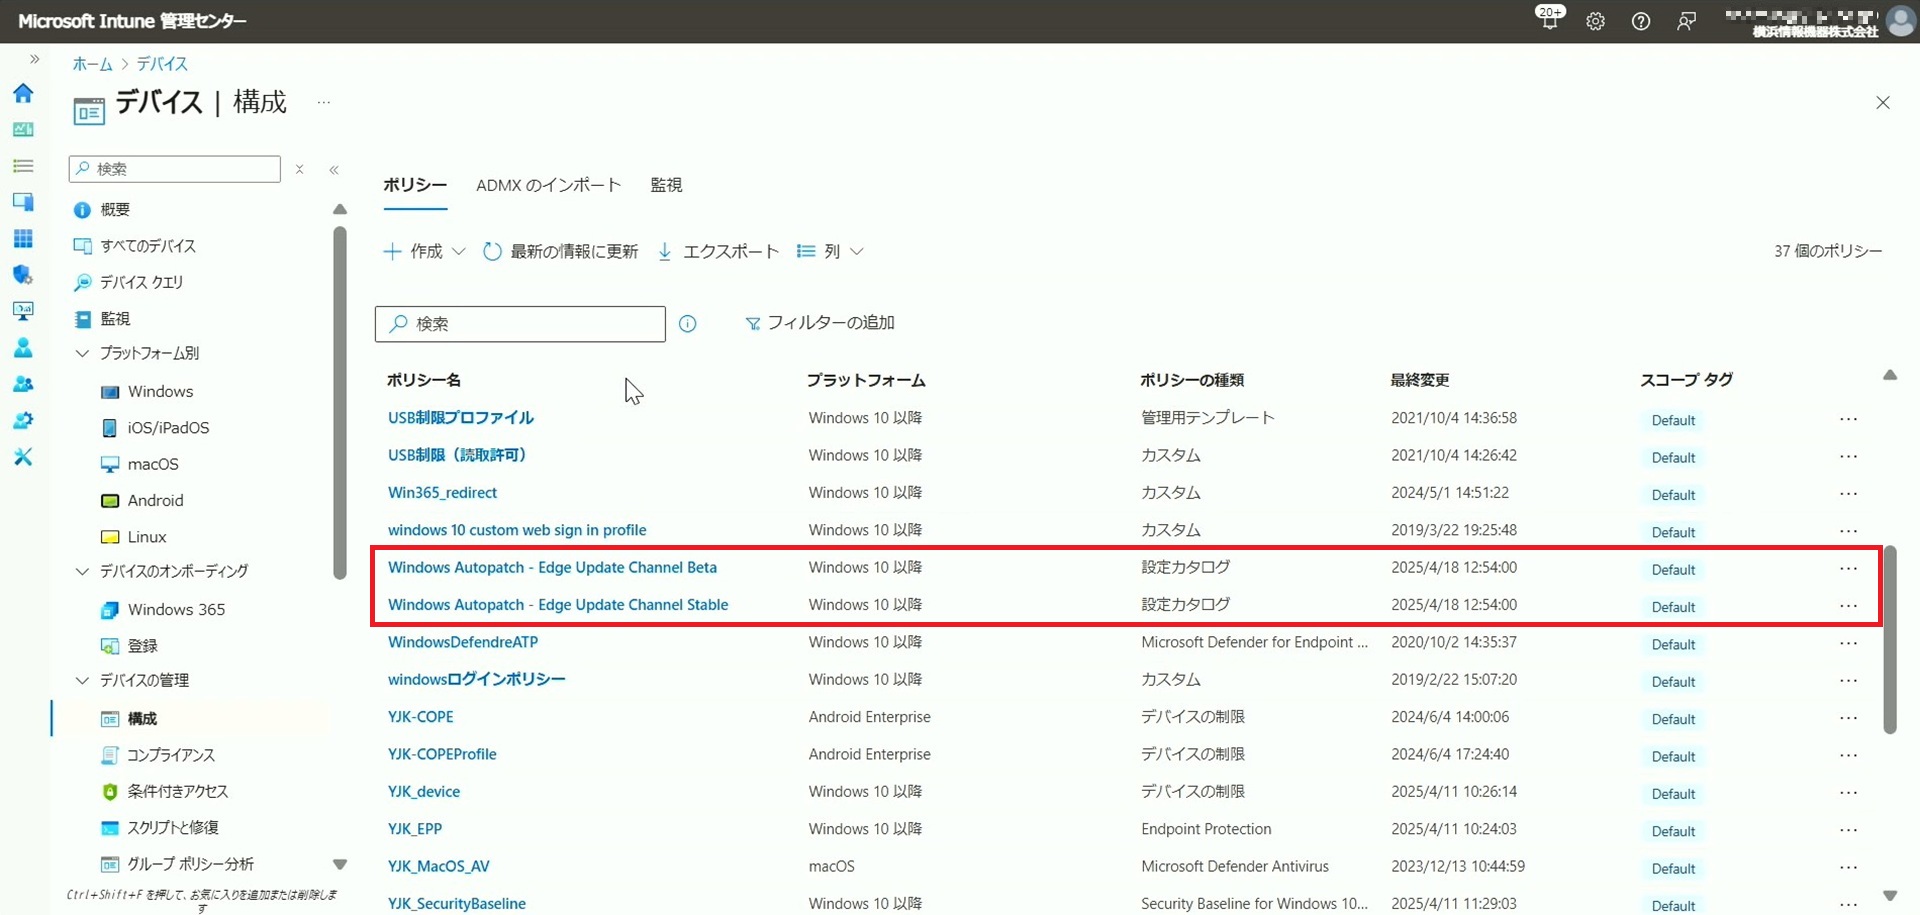Screen dimensions: 1920x915
Task: Open the Groups icon in left rail
Action: pyautogui.click(x=23, y=384)
